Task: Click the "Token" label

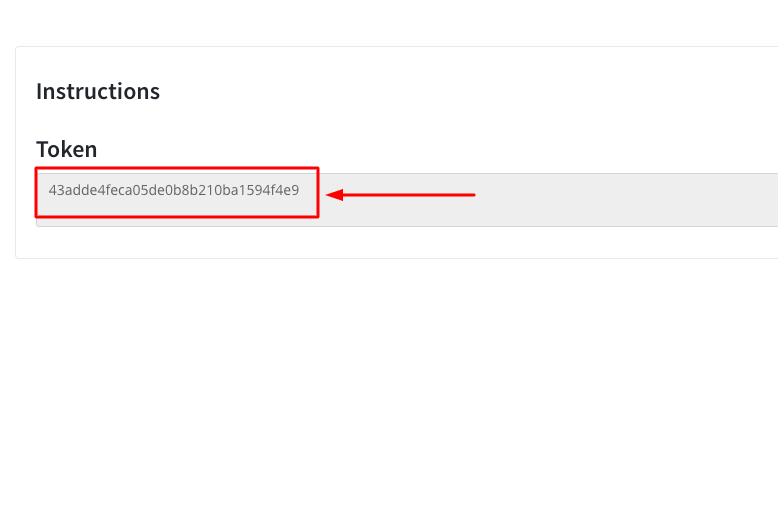Action: coord(66,149)
